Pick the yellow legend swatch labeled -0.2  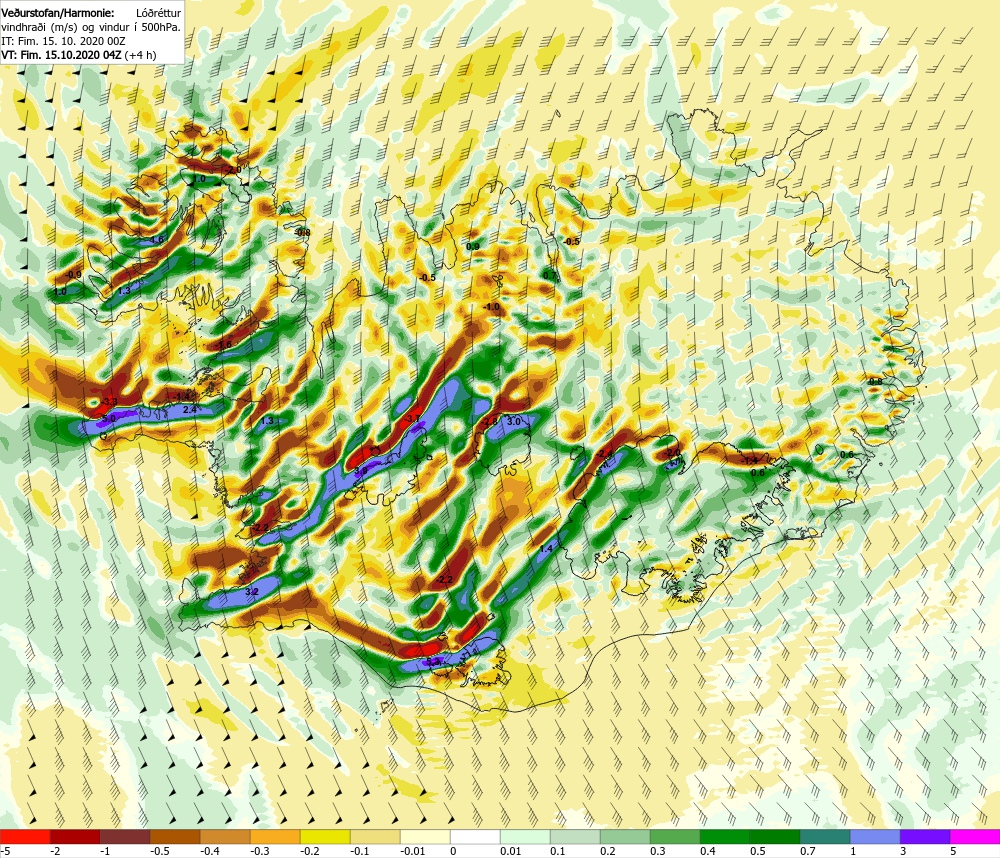coord(325,836)
